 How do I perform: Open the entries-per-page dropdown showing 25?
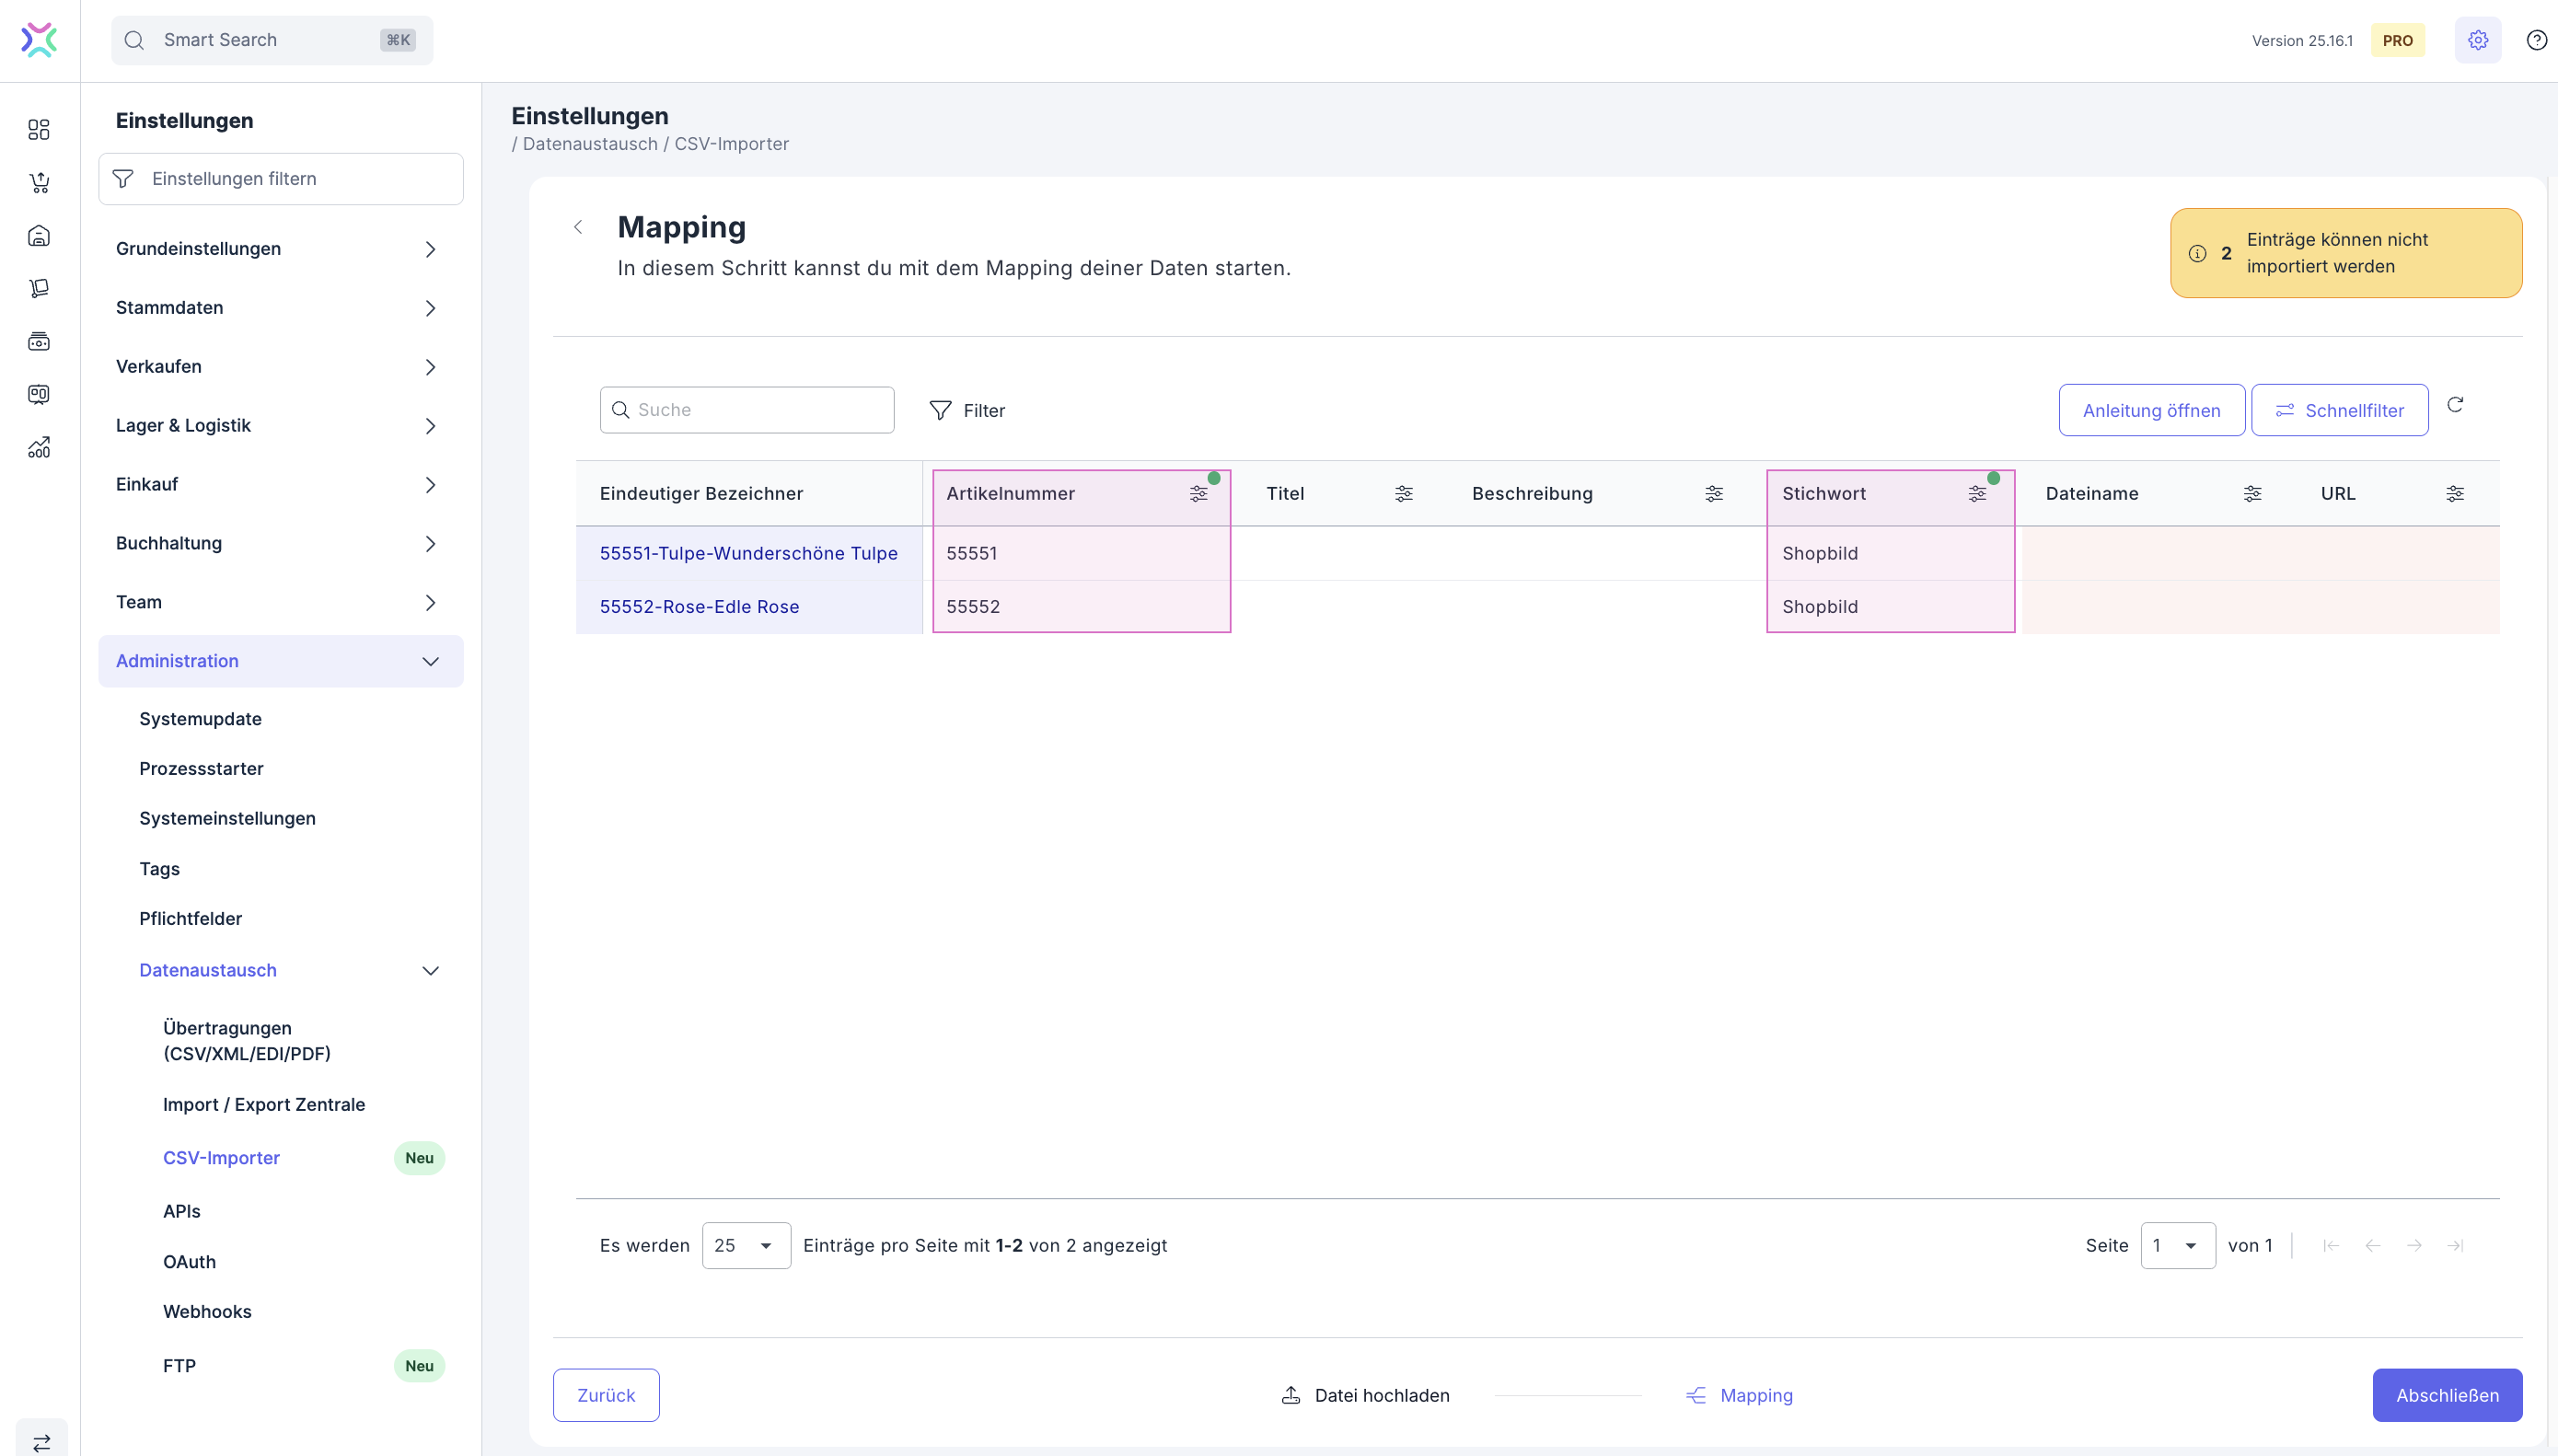click(746, 1246)
